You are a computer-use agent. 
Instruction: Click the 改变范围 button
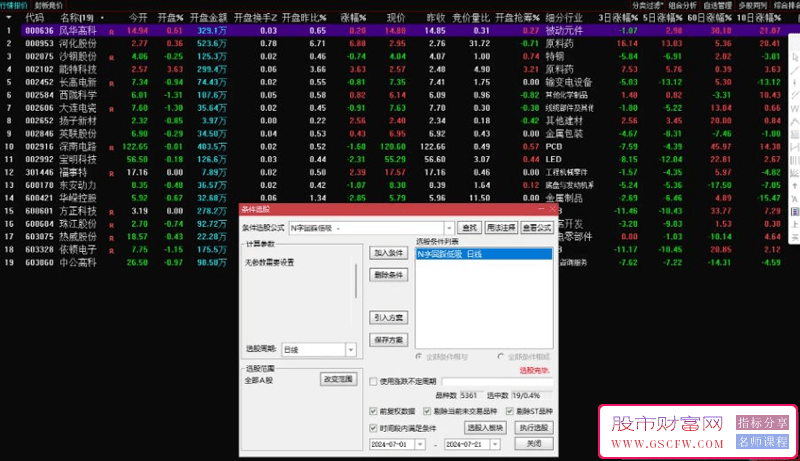[338, 379]
